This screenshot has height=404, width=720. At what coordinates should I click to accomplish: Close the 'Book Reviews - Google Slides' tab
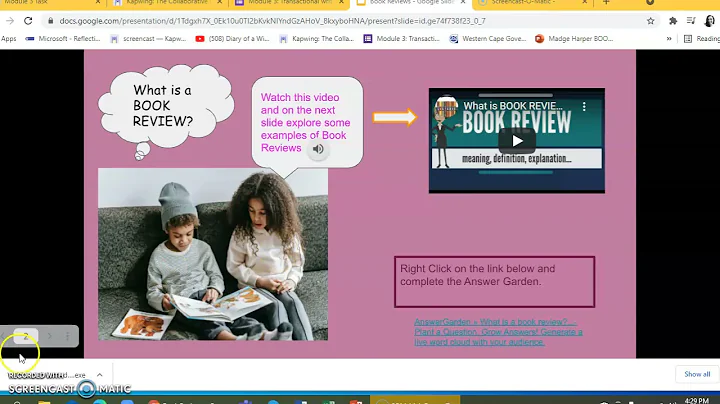tap(463, 2)
